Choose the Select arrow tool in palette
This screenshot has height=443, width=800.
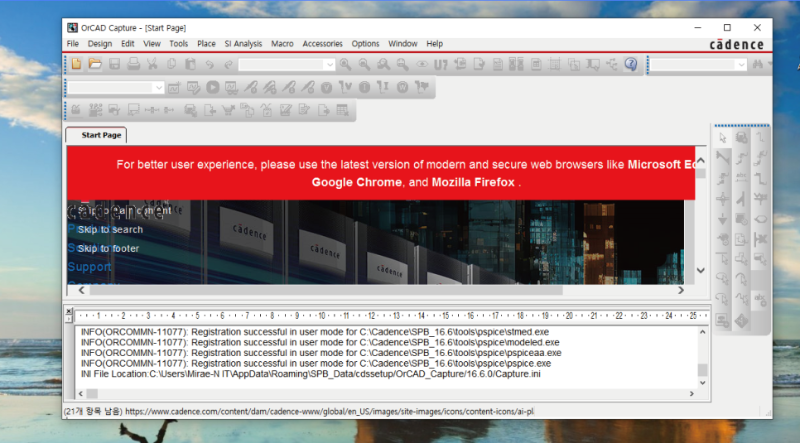(722, 138)
